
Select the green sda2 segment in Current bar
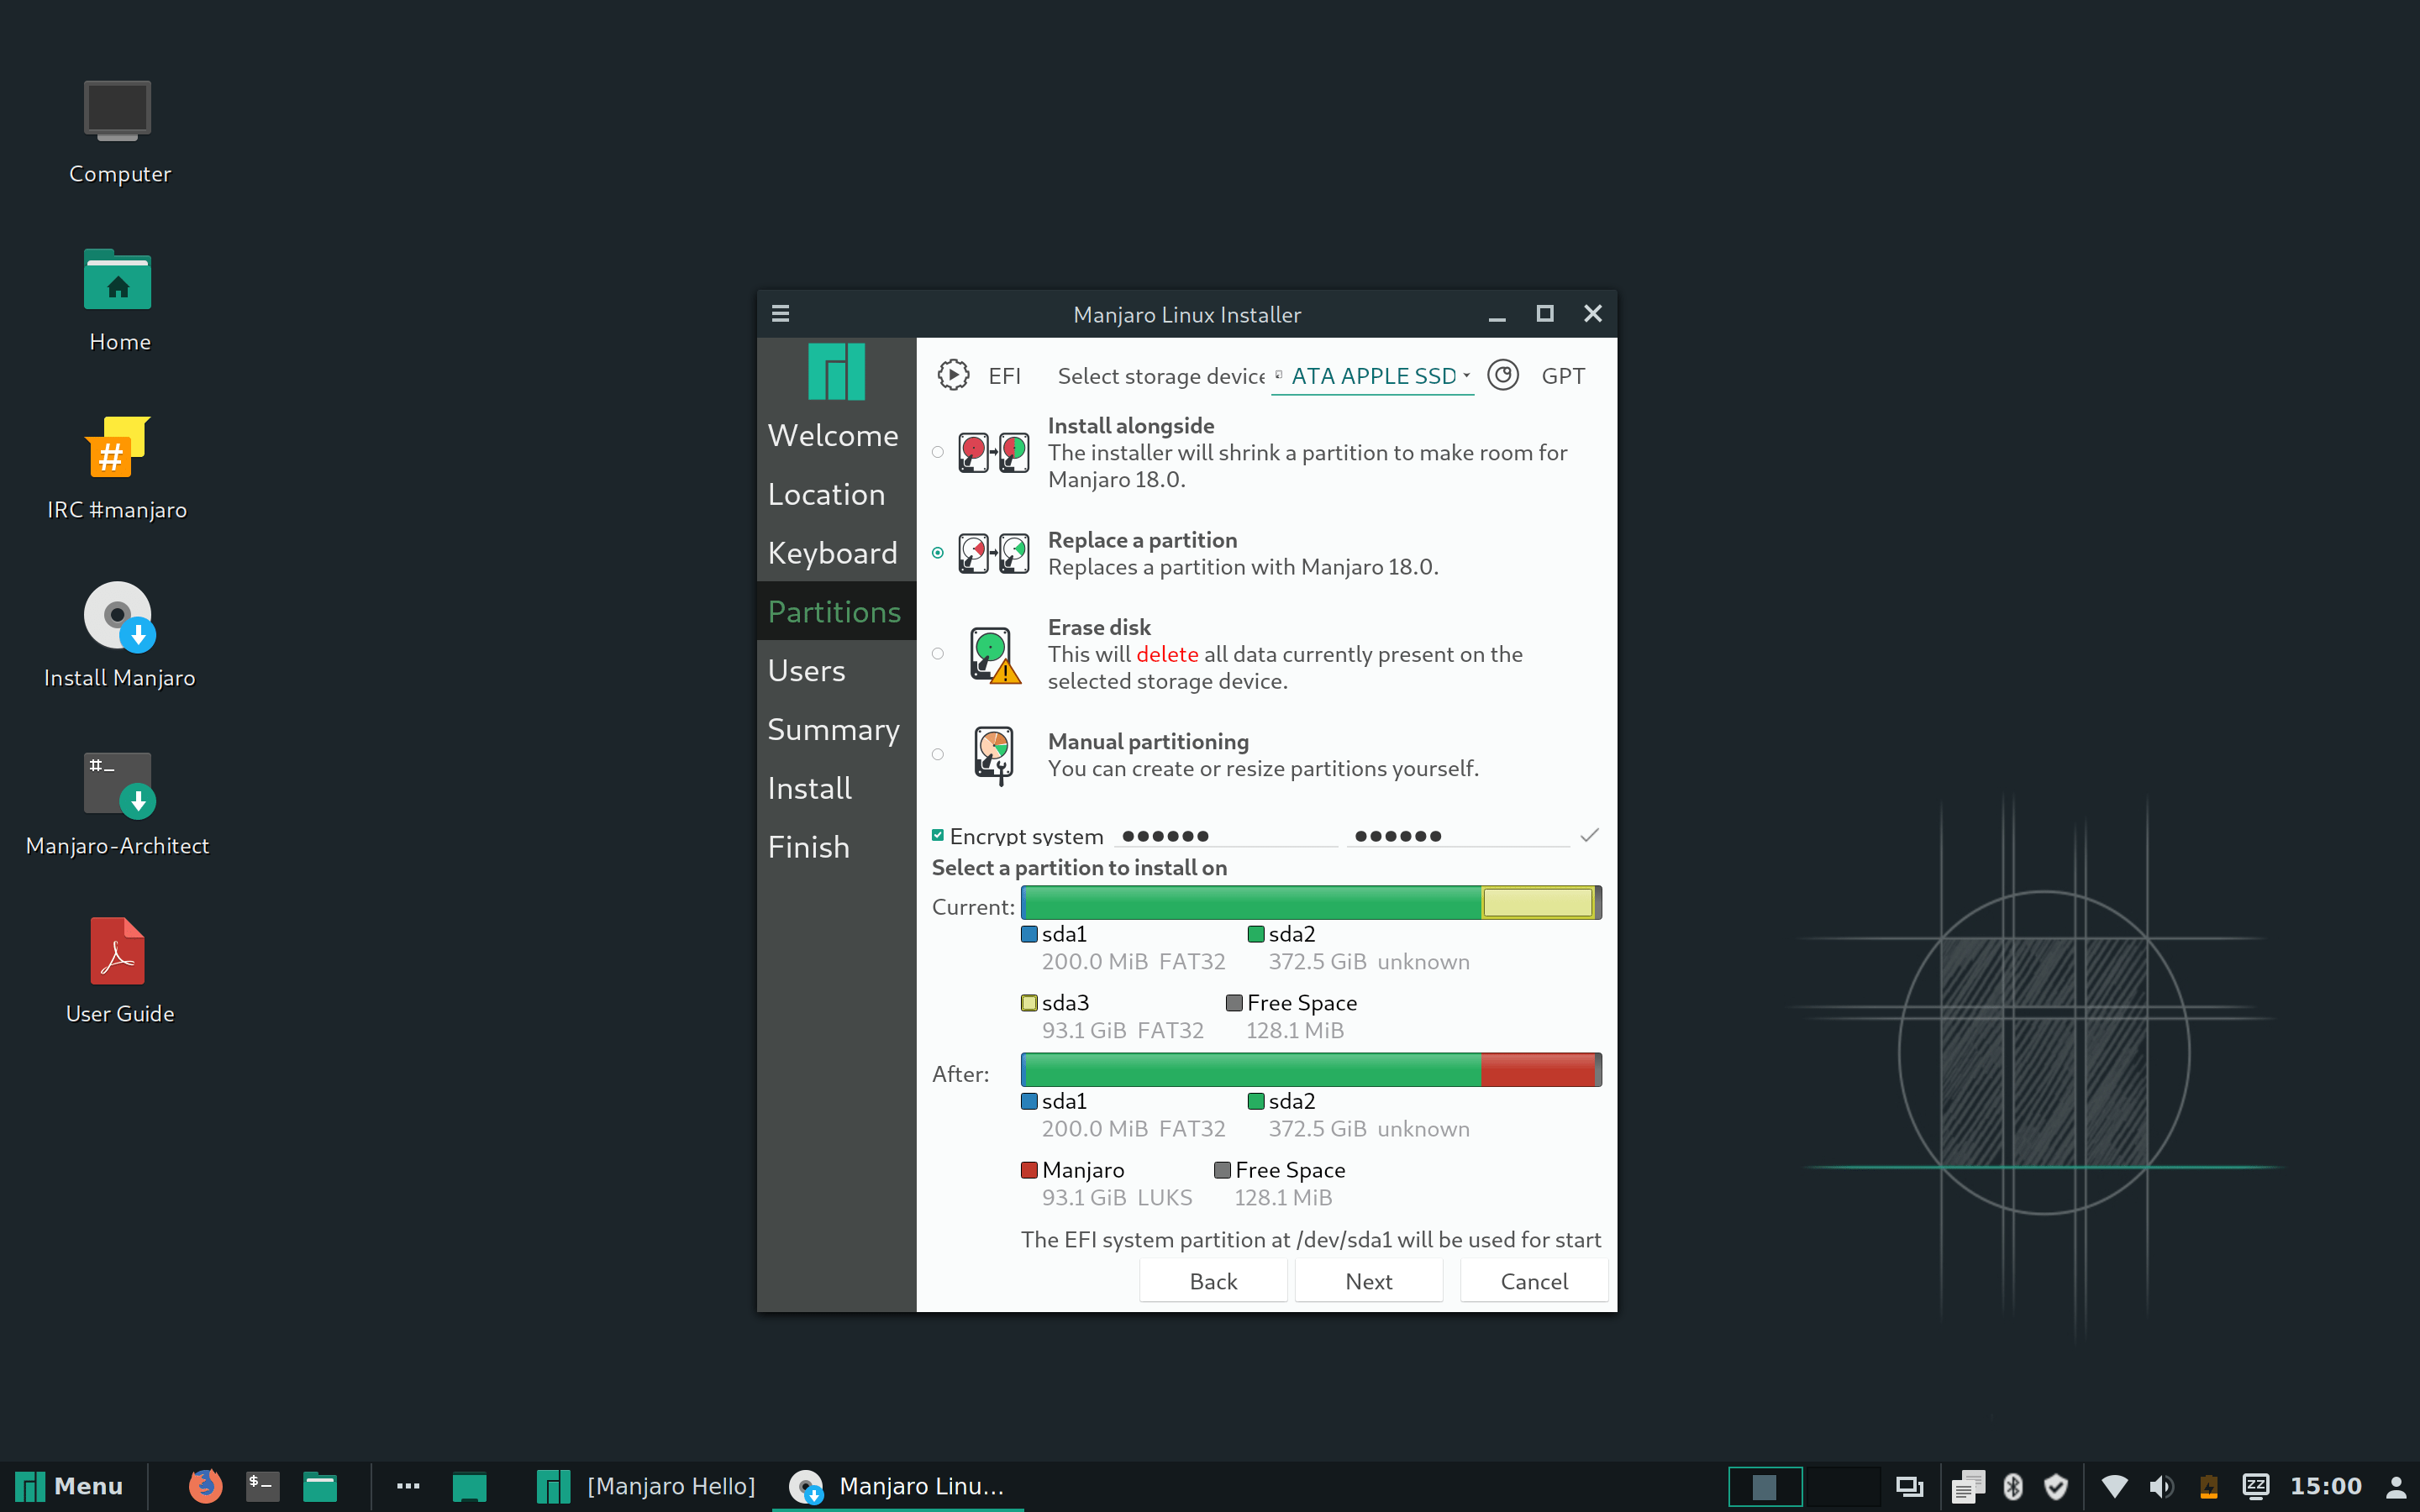click(x=1254, y=902)
